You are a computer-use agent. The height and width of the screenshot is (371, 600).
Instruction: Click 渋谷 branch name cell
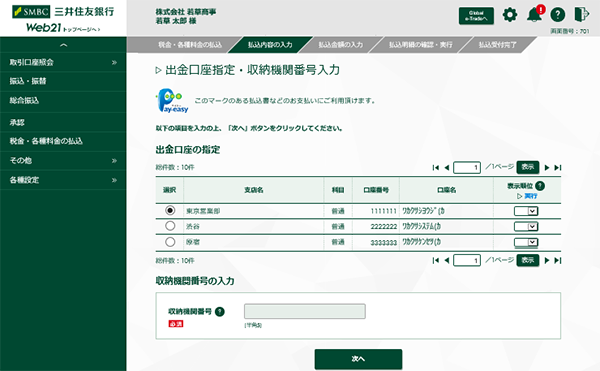(254, 226)
